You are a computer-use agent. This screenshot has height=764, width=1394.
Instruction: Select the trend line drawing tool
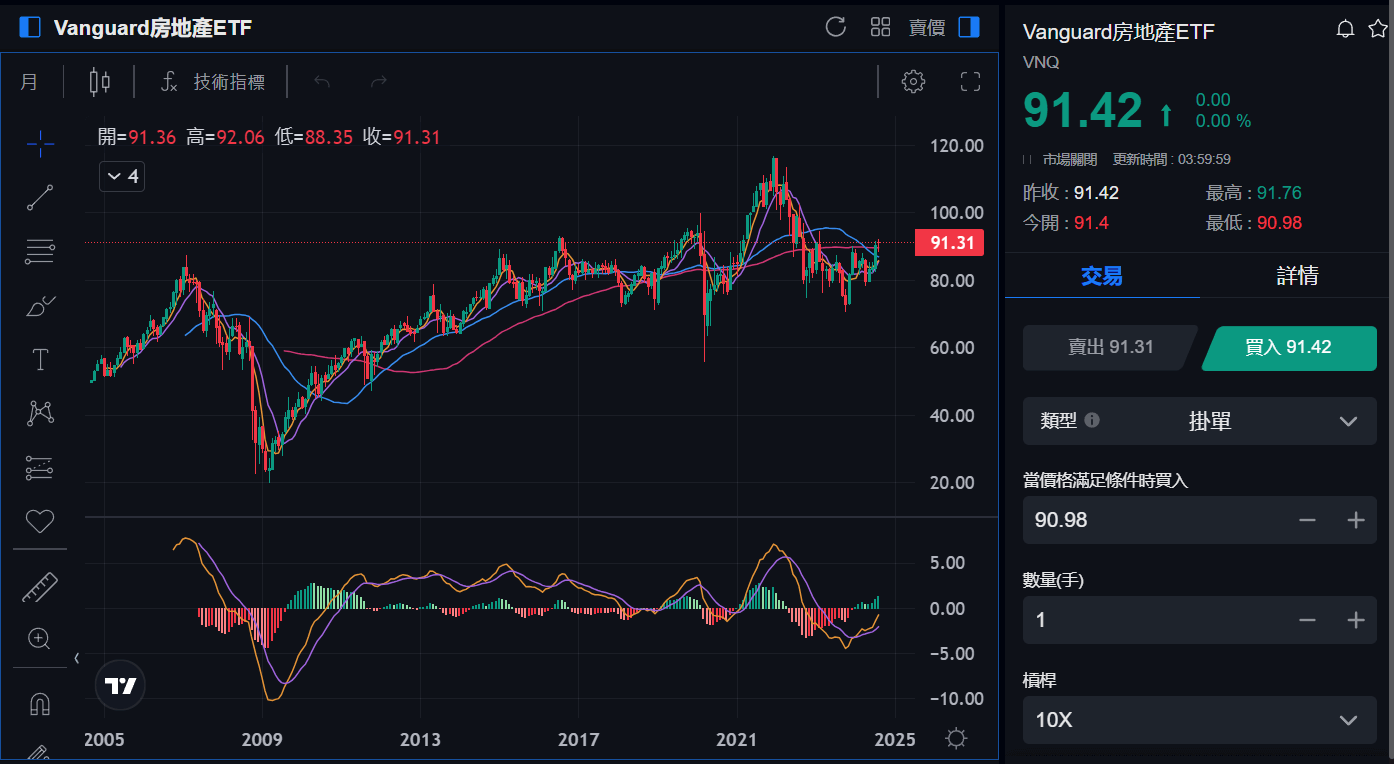click(40, 198)
